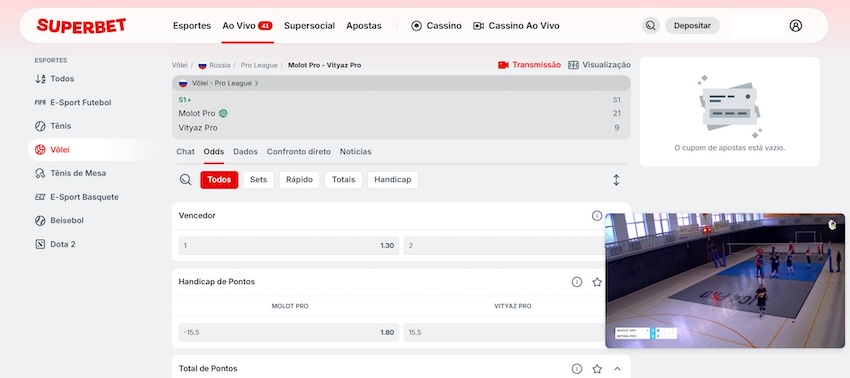Bet on Vencedor 1 at 1.30
This screenshot has height=378, width=850.
pos(288,246)
